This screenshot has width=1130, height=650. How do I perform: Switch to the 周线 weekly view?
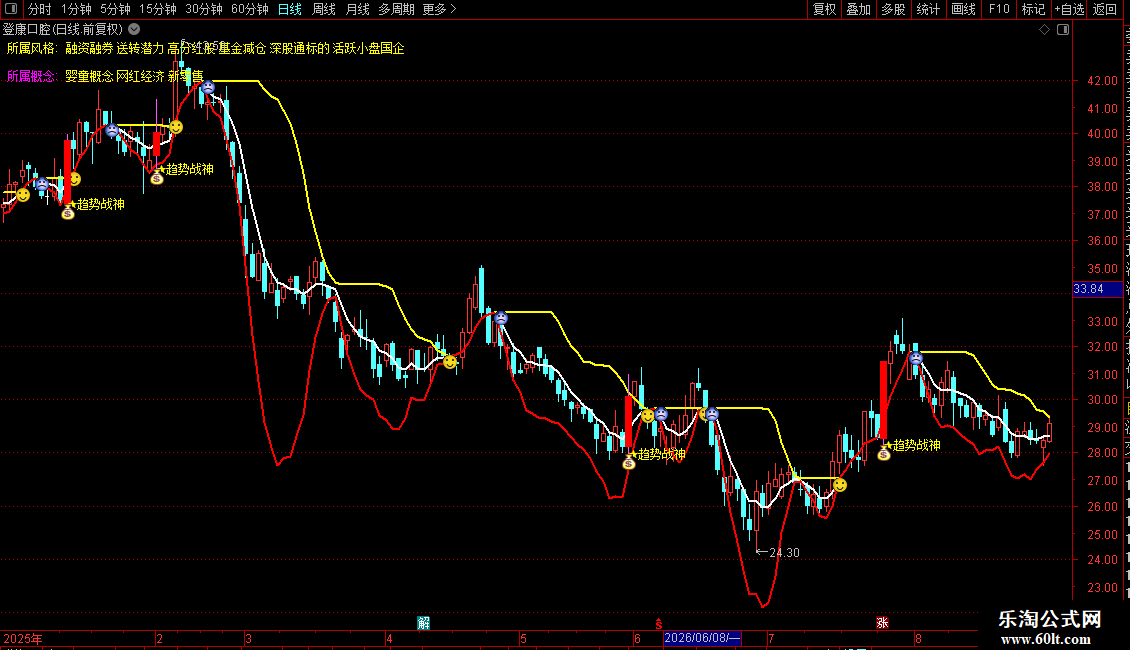[x=324, y=9]
